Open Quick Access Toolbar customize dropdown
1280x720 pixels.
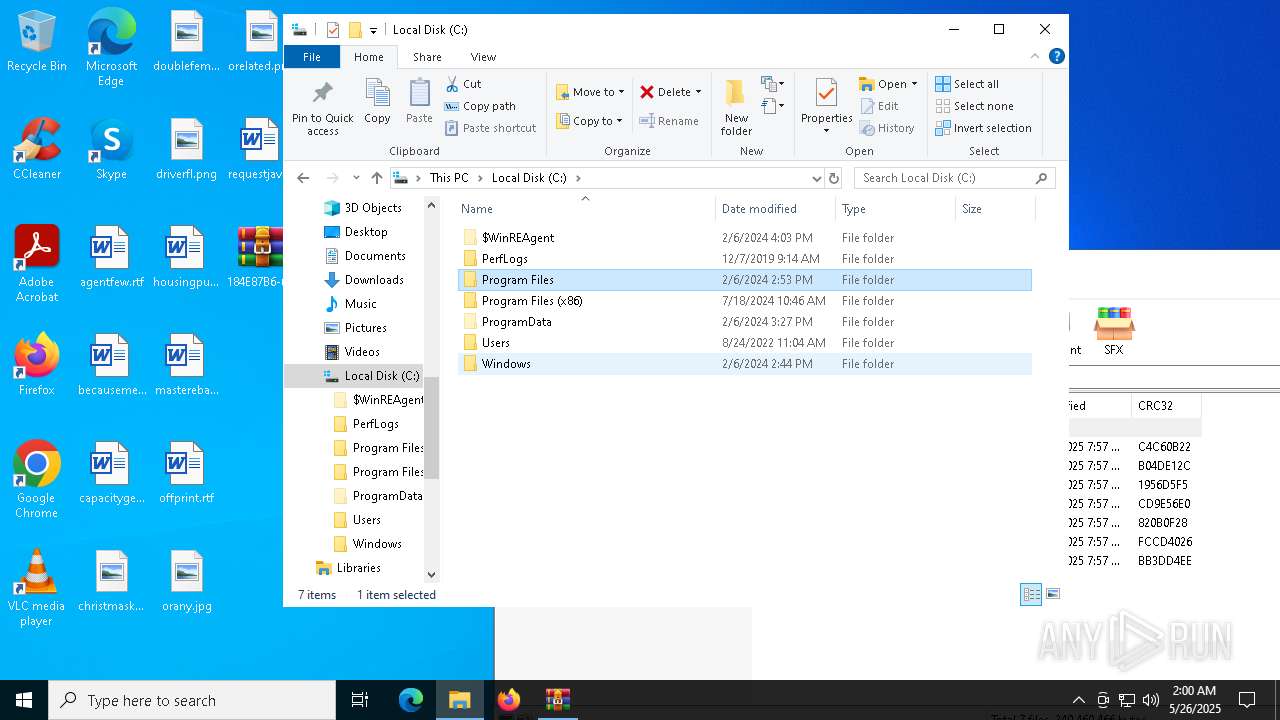coord(373,30)
